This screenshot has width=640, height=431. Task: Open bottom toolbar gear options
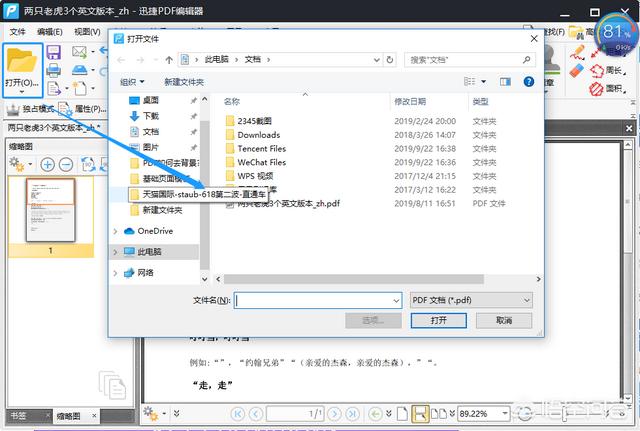click(151, 413)
